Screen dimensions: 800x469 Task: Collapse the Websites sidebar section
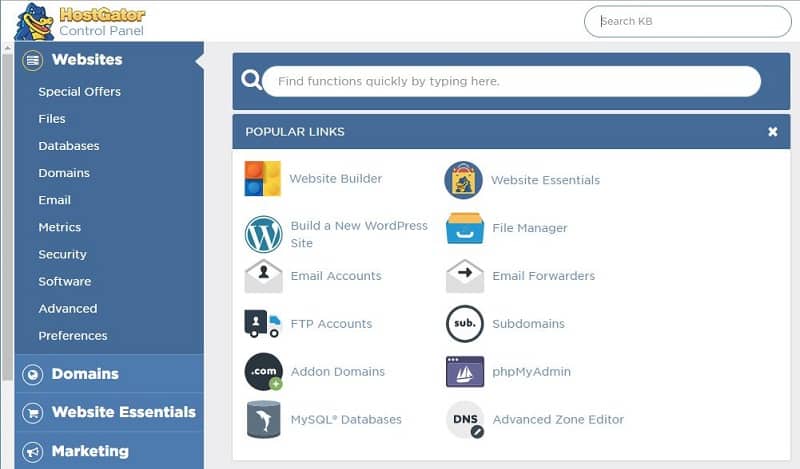coord(109,60)
